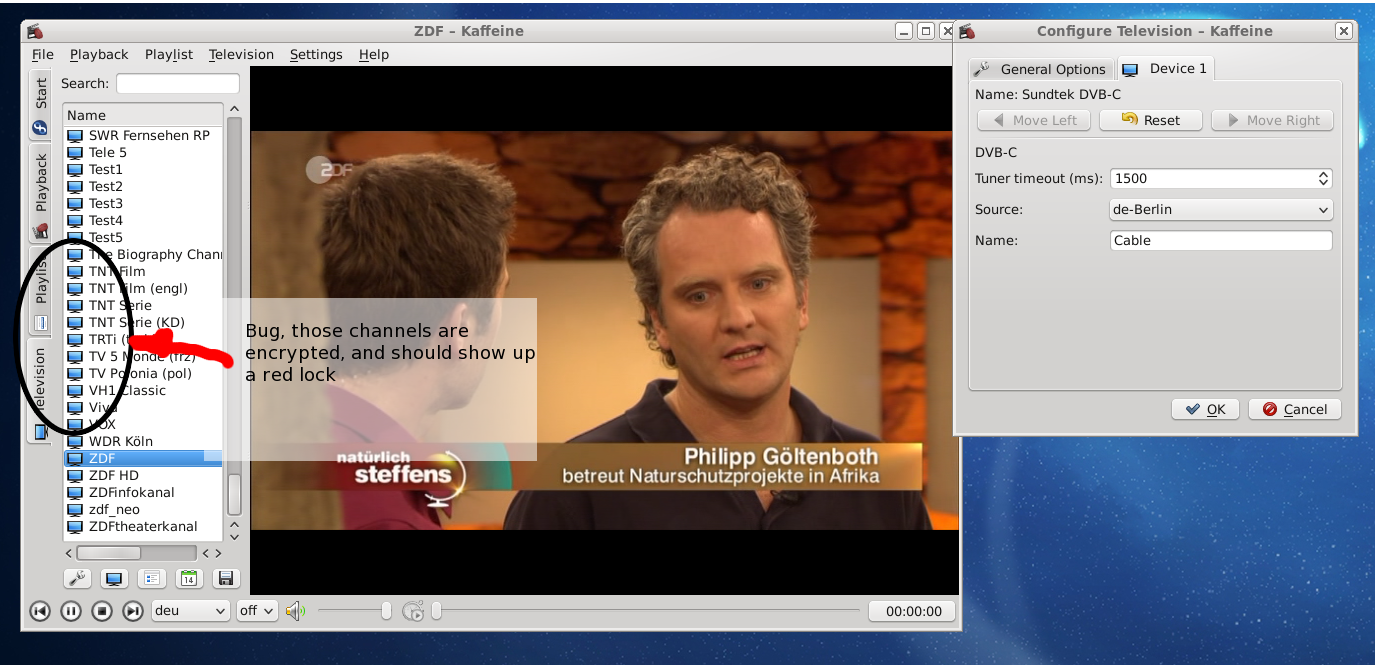
Task: Open the General Options tab
Action: pos(1041,69)
